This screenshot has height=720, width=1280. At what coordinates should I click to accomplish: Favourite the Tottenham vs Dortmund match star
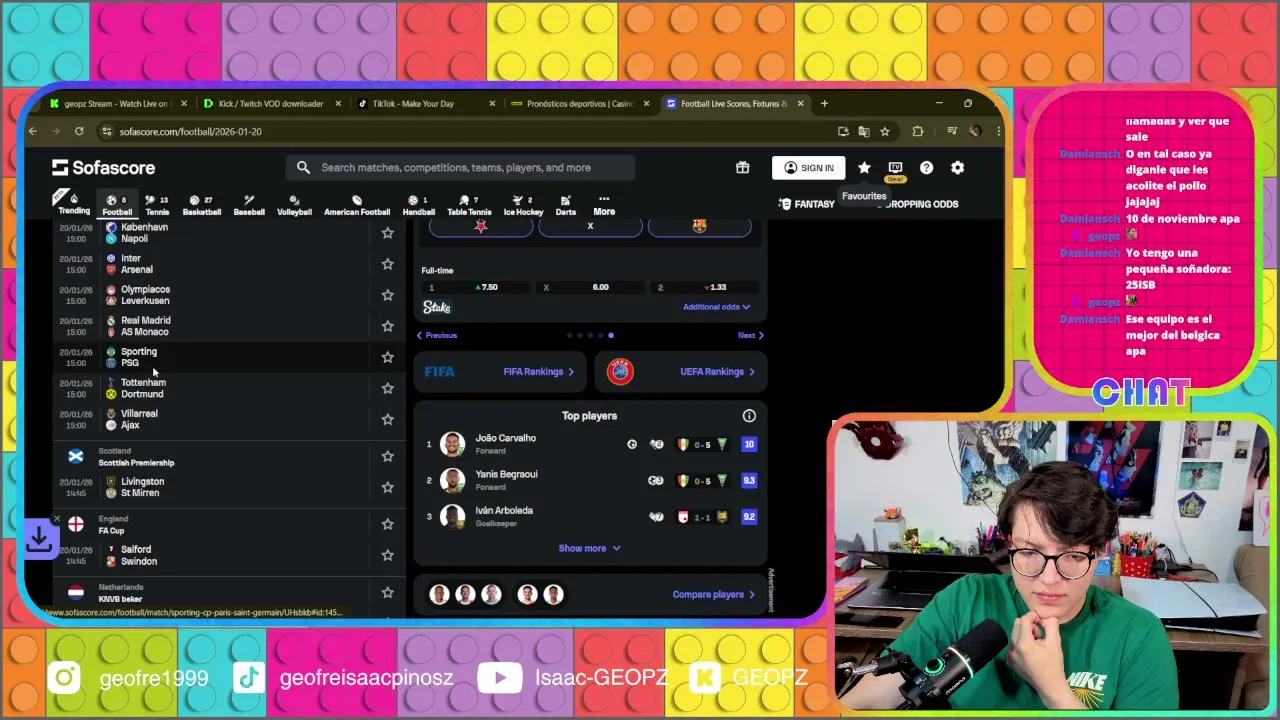click(387, 388)
